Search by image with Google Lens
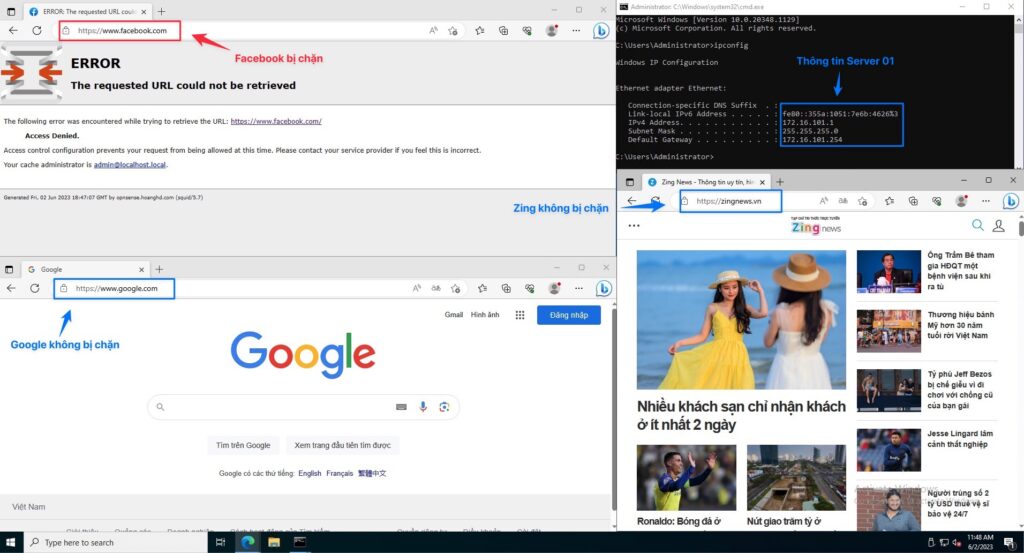The width and height of the screenshot is (1024, 553). [x=444, y=407]
